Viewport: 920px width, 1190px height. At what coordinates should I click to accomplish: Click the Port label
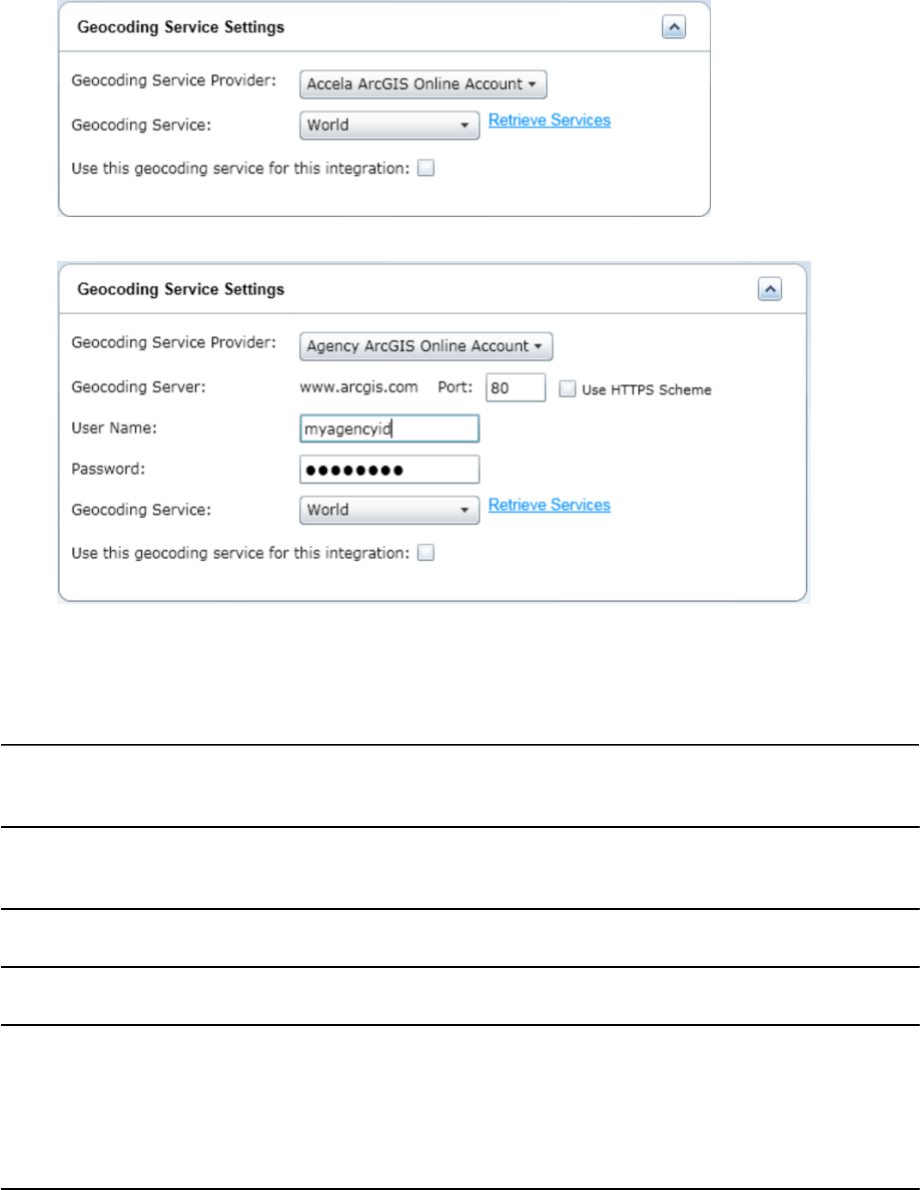pyautogui.click(x=455, y=387)
